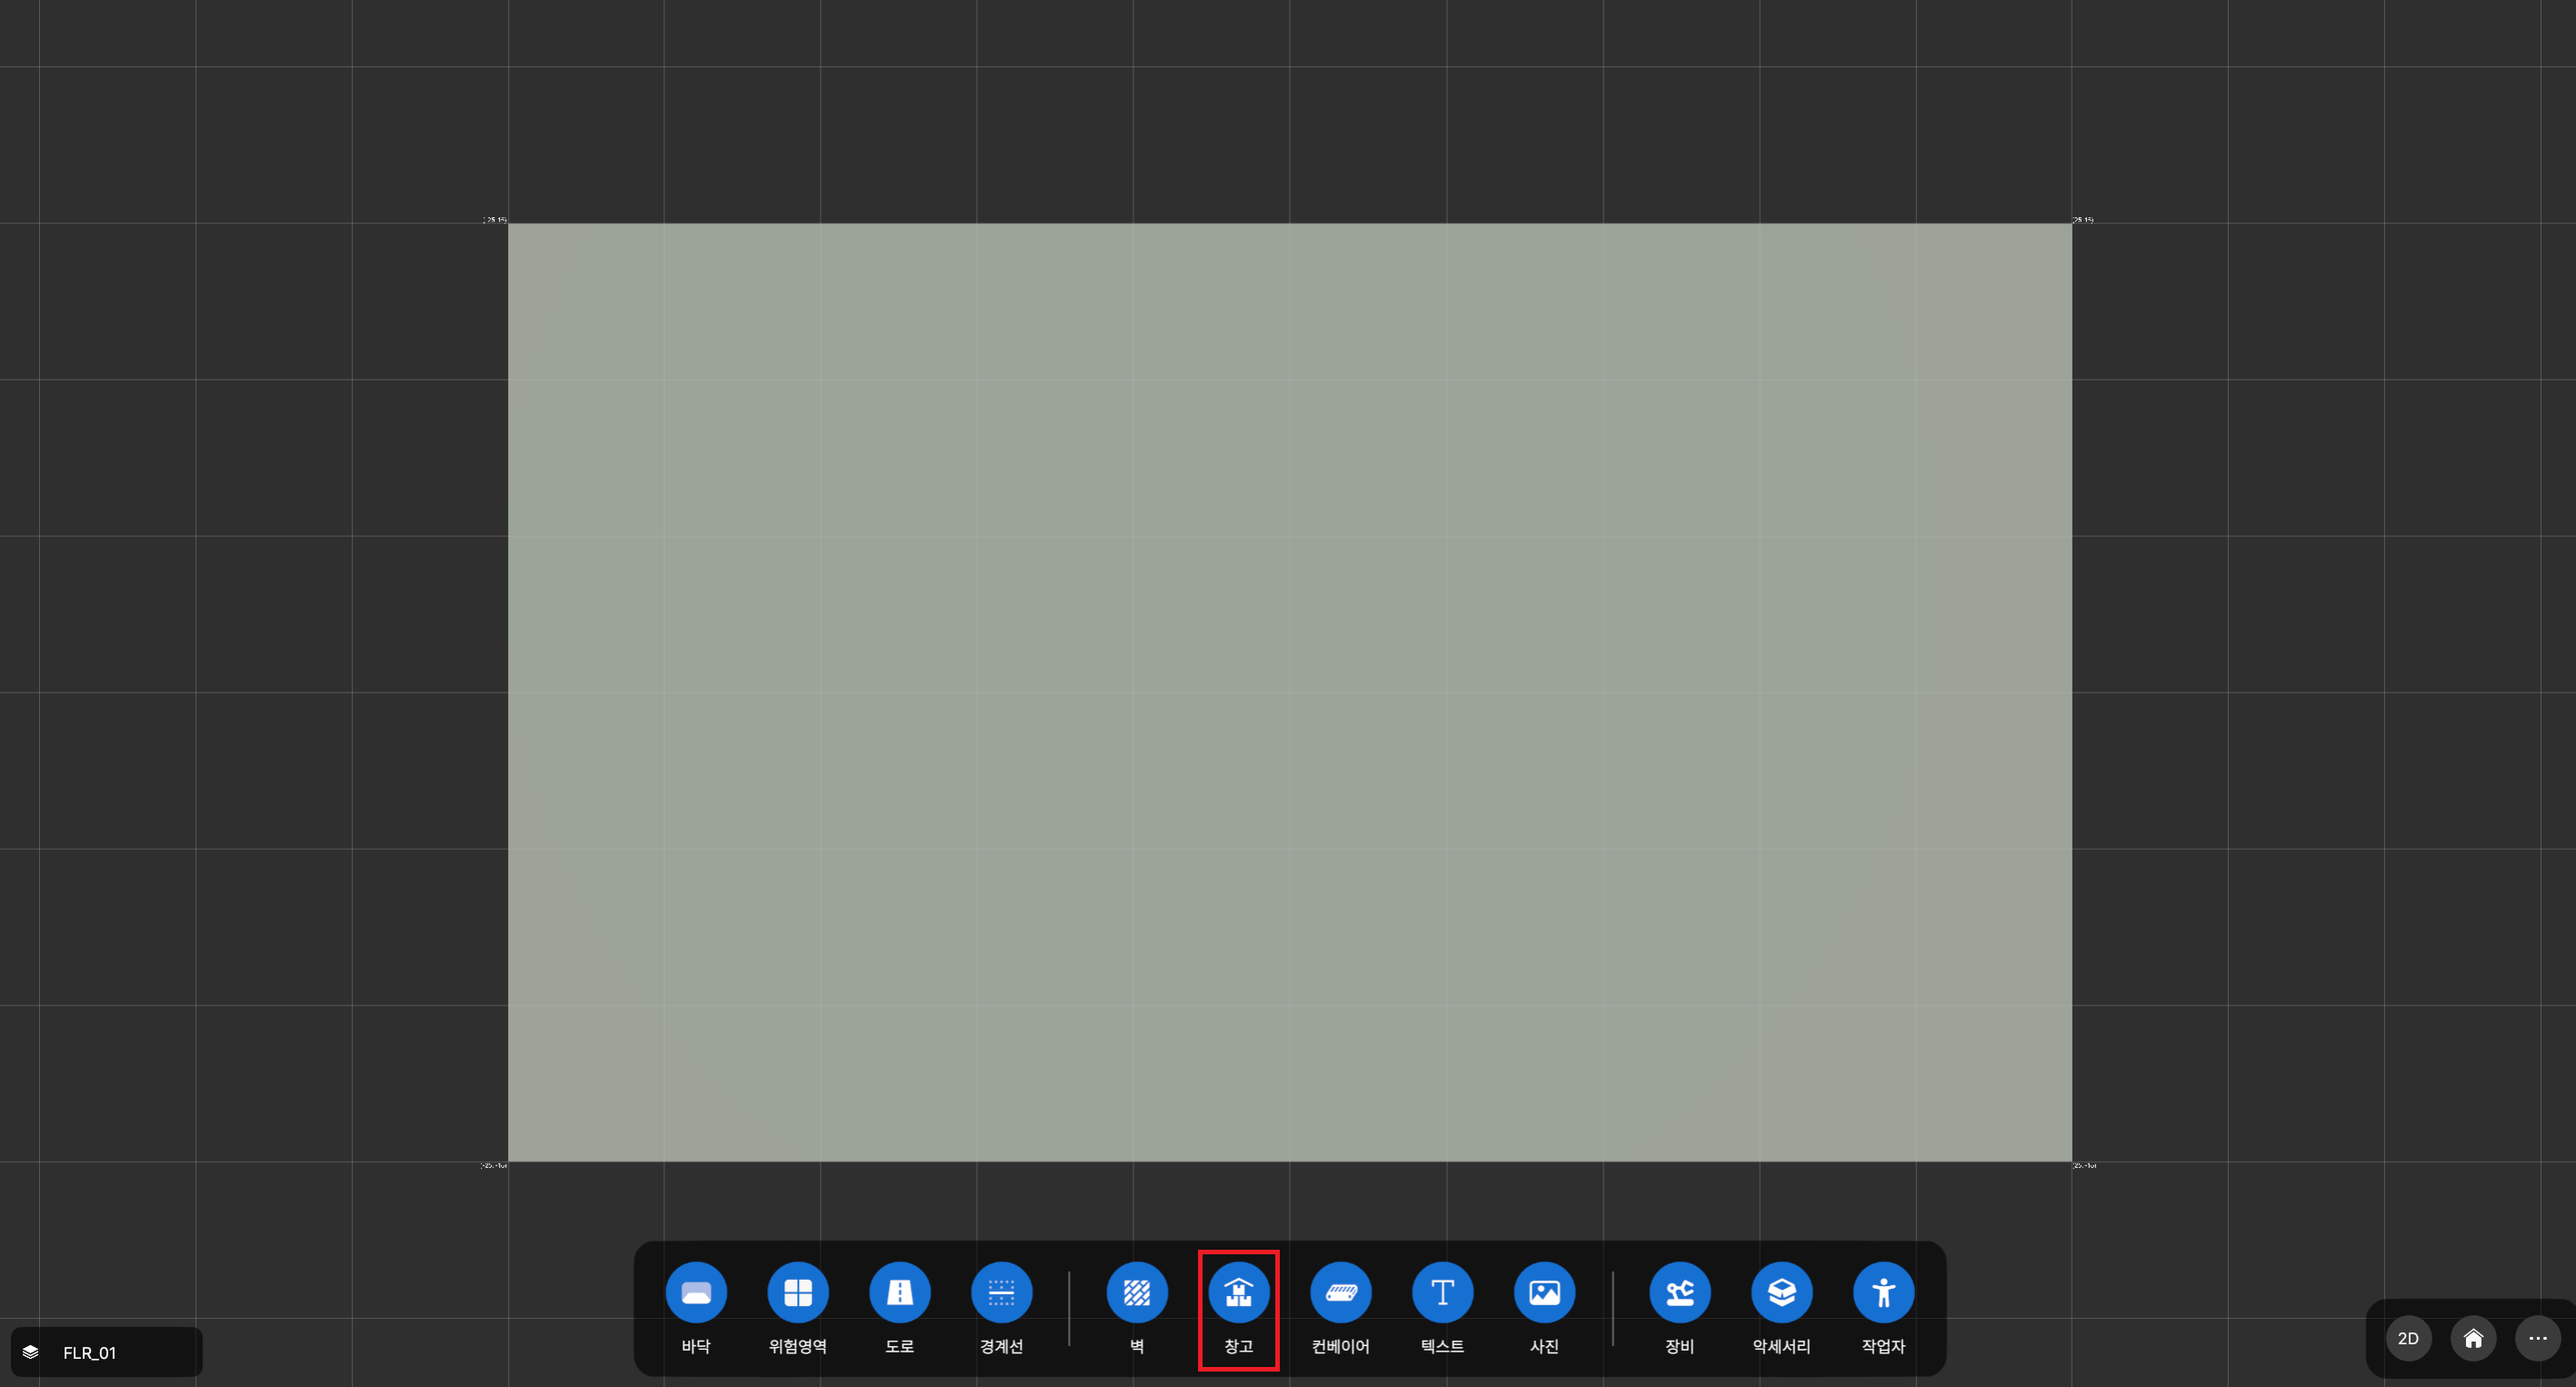Select the 벽 wall tool
2576x1387 pixels.
coord(1136,1291)
